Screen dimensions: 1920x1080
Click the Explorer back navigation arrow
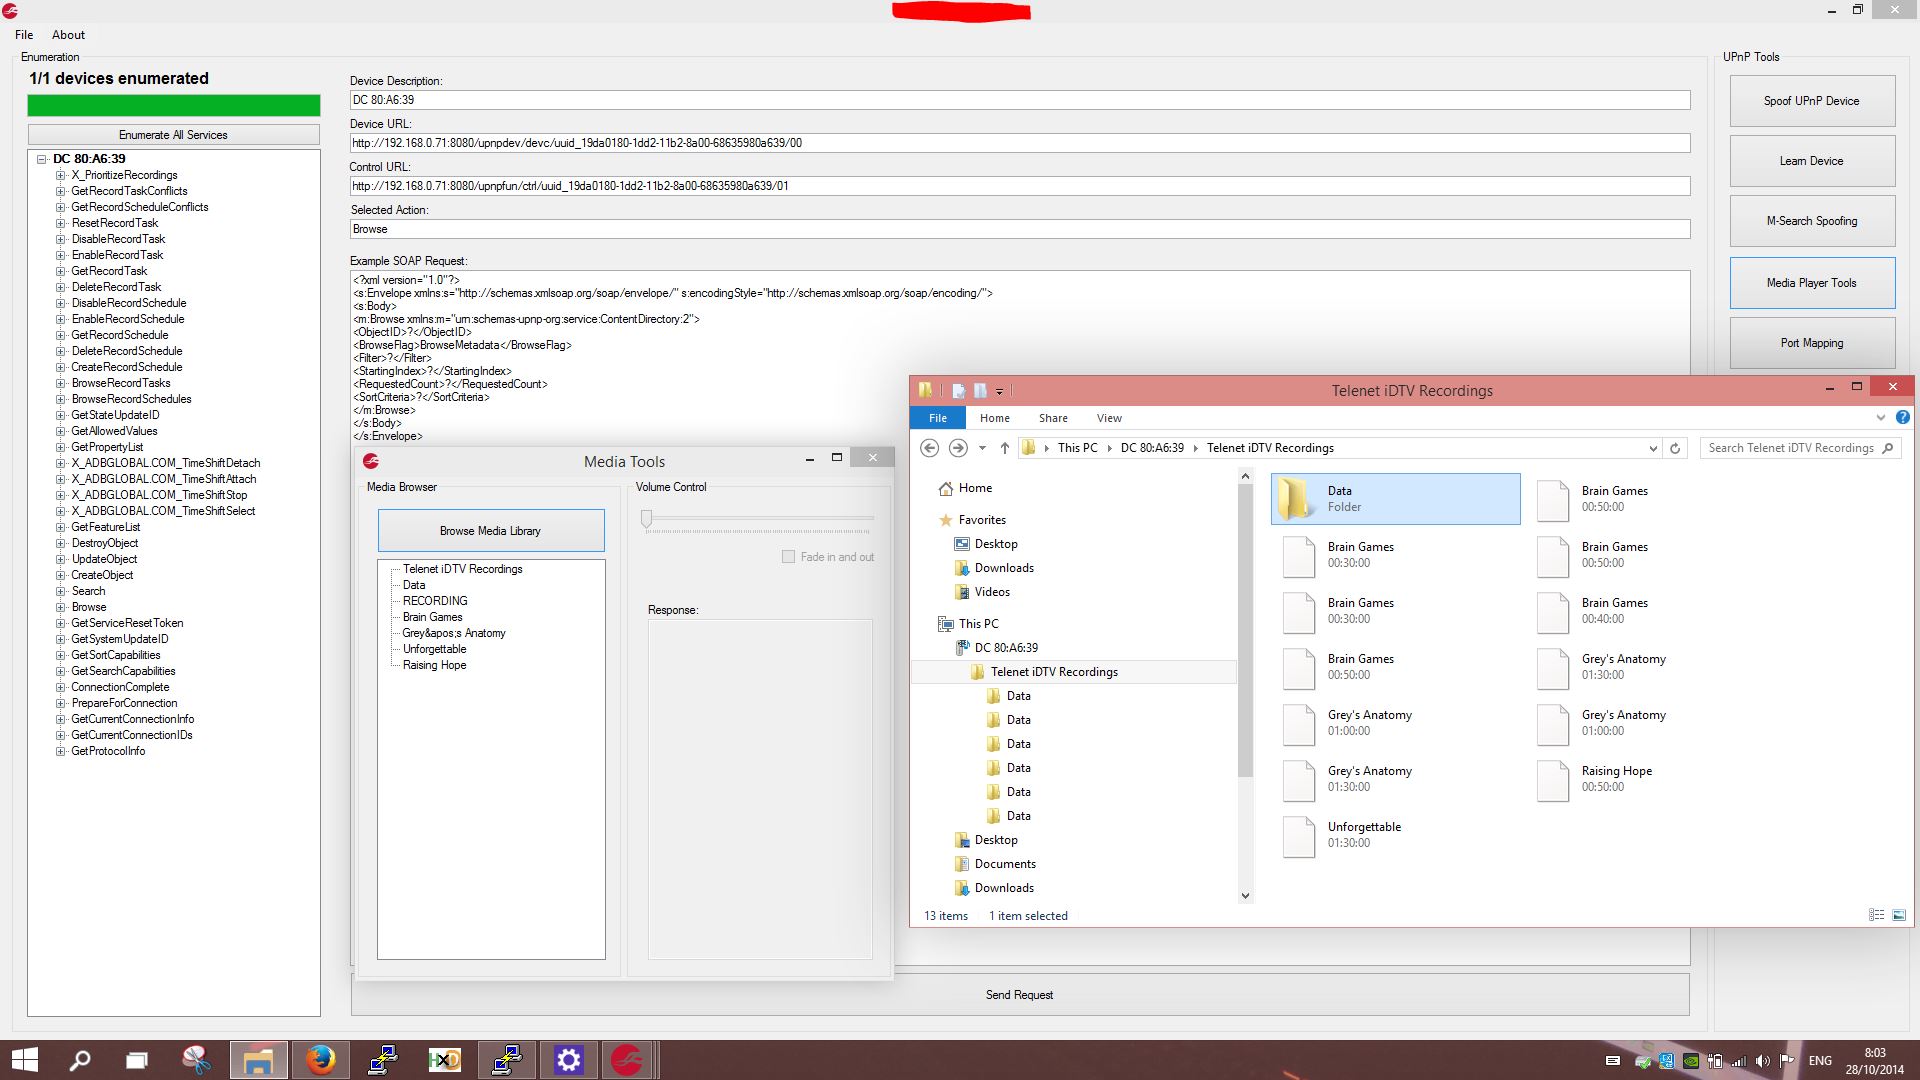pos(929,448)
